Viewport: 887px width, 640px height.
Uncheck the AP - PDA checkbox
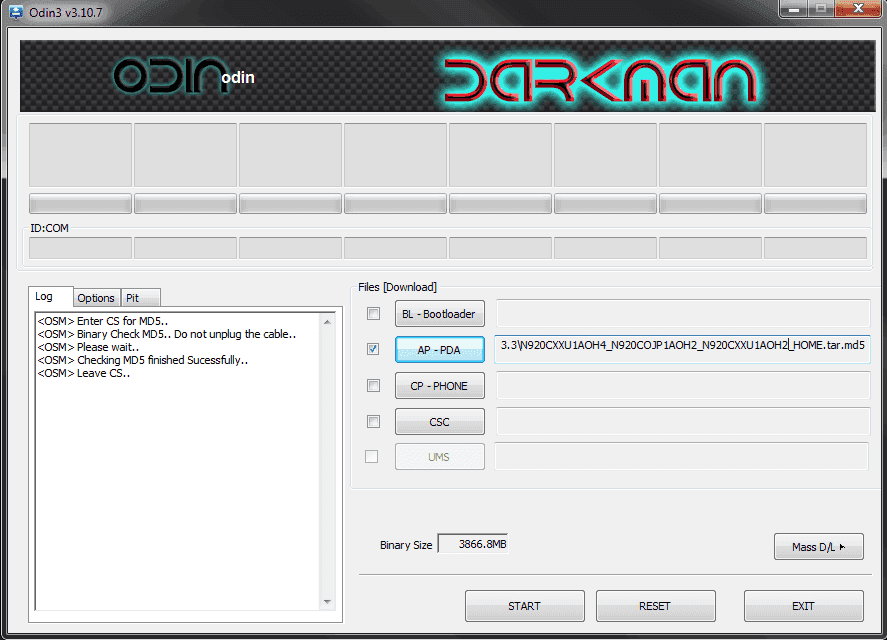pyautogui.click(x=373, y=349)
